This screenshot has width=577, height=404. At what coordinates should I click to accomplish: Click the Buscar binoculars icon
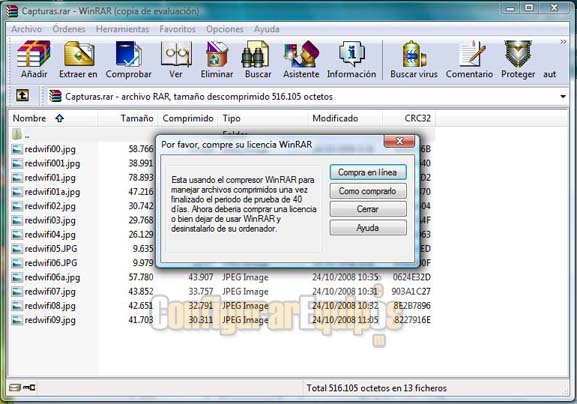pyautogui.click(x=256, y=54)
